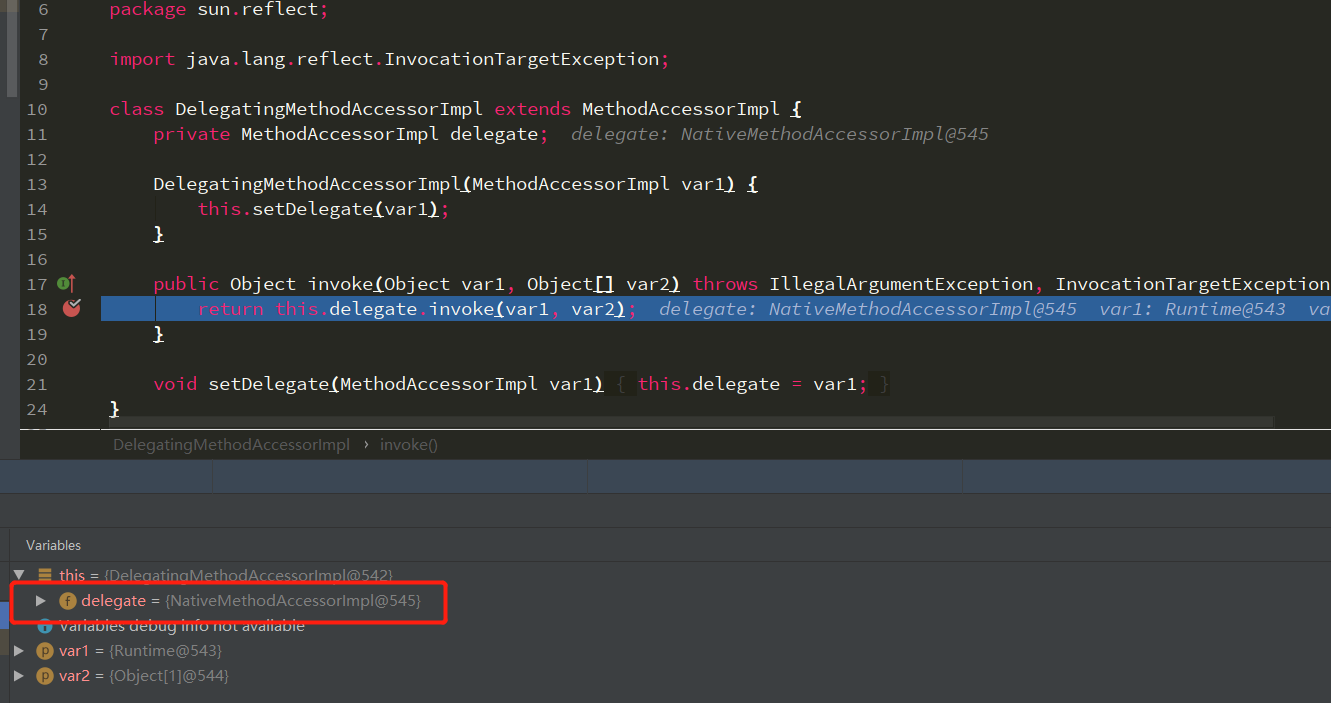Toggle the breakpoint on line 18
The image size is (1331, 703).
click(x=71, y=308)
